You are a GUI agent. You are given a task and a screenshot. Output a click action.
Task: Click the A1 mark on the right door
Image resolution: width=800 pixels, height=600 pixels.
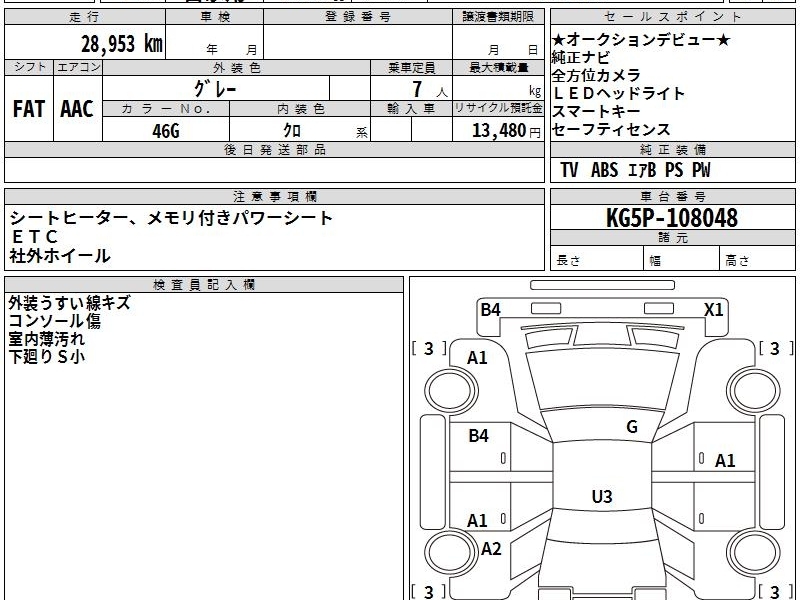(x=725, y=461)
